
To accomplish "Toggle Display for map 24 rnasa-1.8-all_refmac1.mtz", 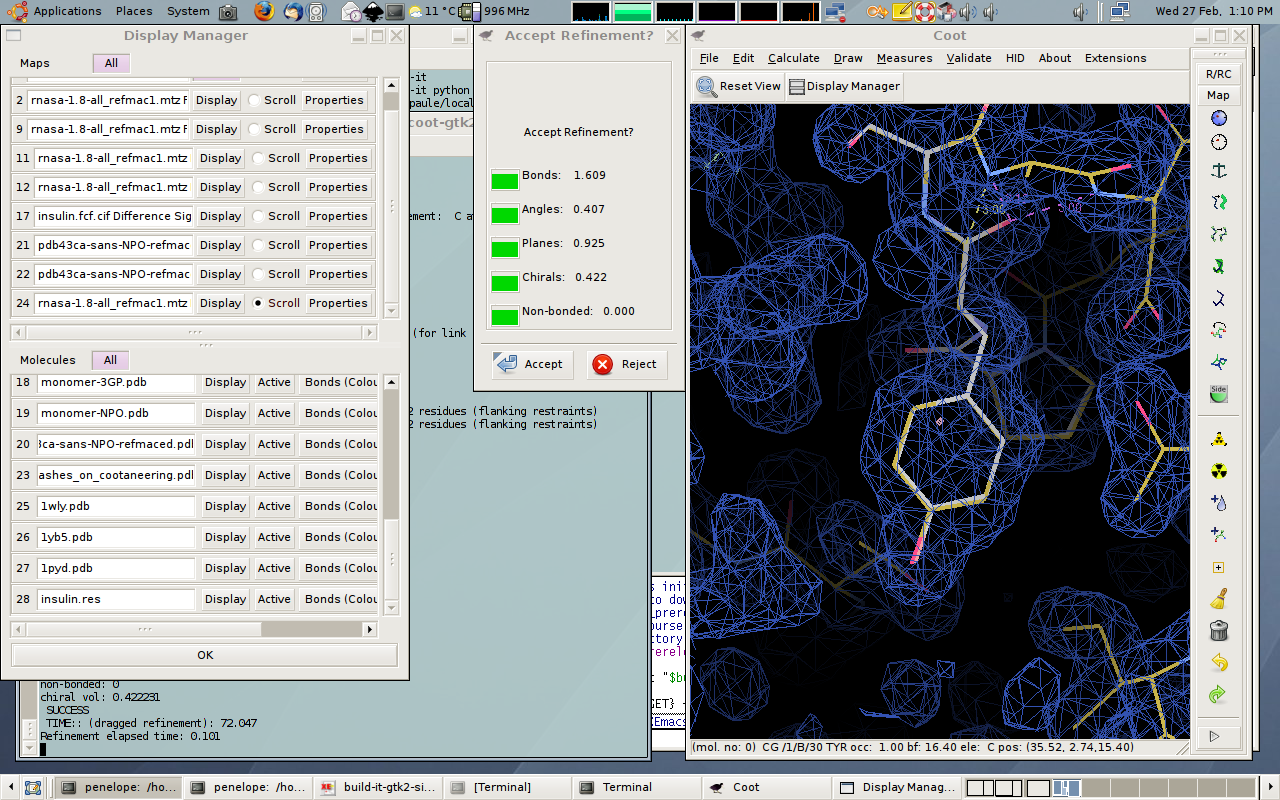I will (220, 303).
